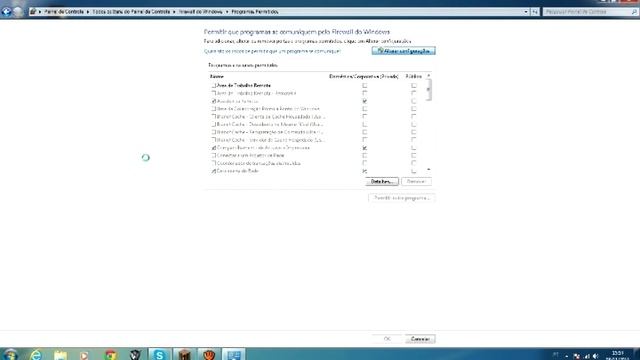Click the program list scrollbar up arrow

[x=429, y=76]
